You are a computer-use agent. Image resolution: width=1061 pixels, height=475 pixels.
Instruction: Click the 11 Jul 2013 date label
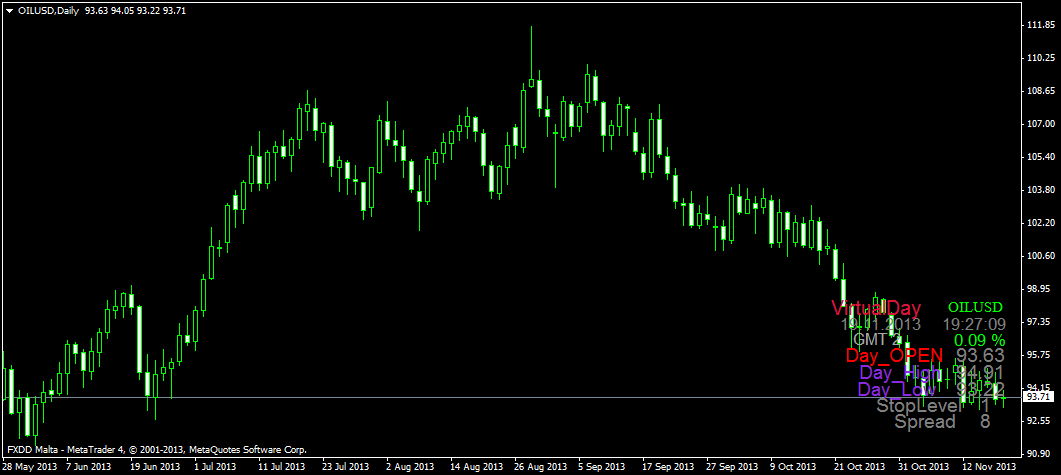(x=281, y=467)
